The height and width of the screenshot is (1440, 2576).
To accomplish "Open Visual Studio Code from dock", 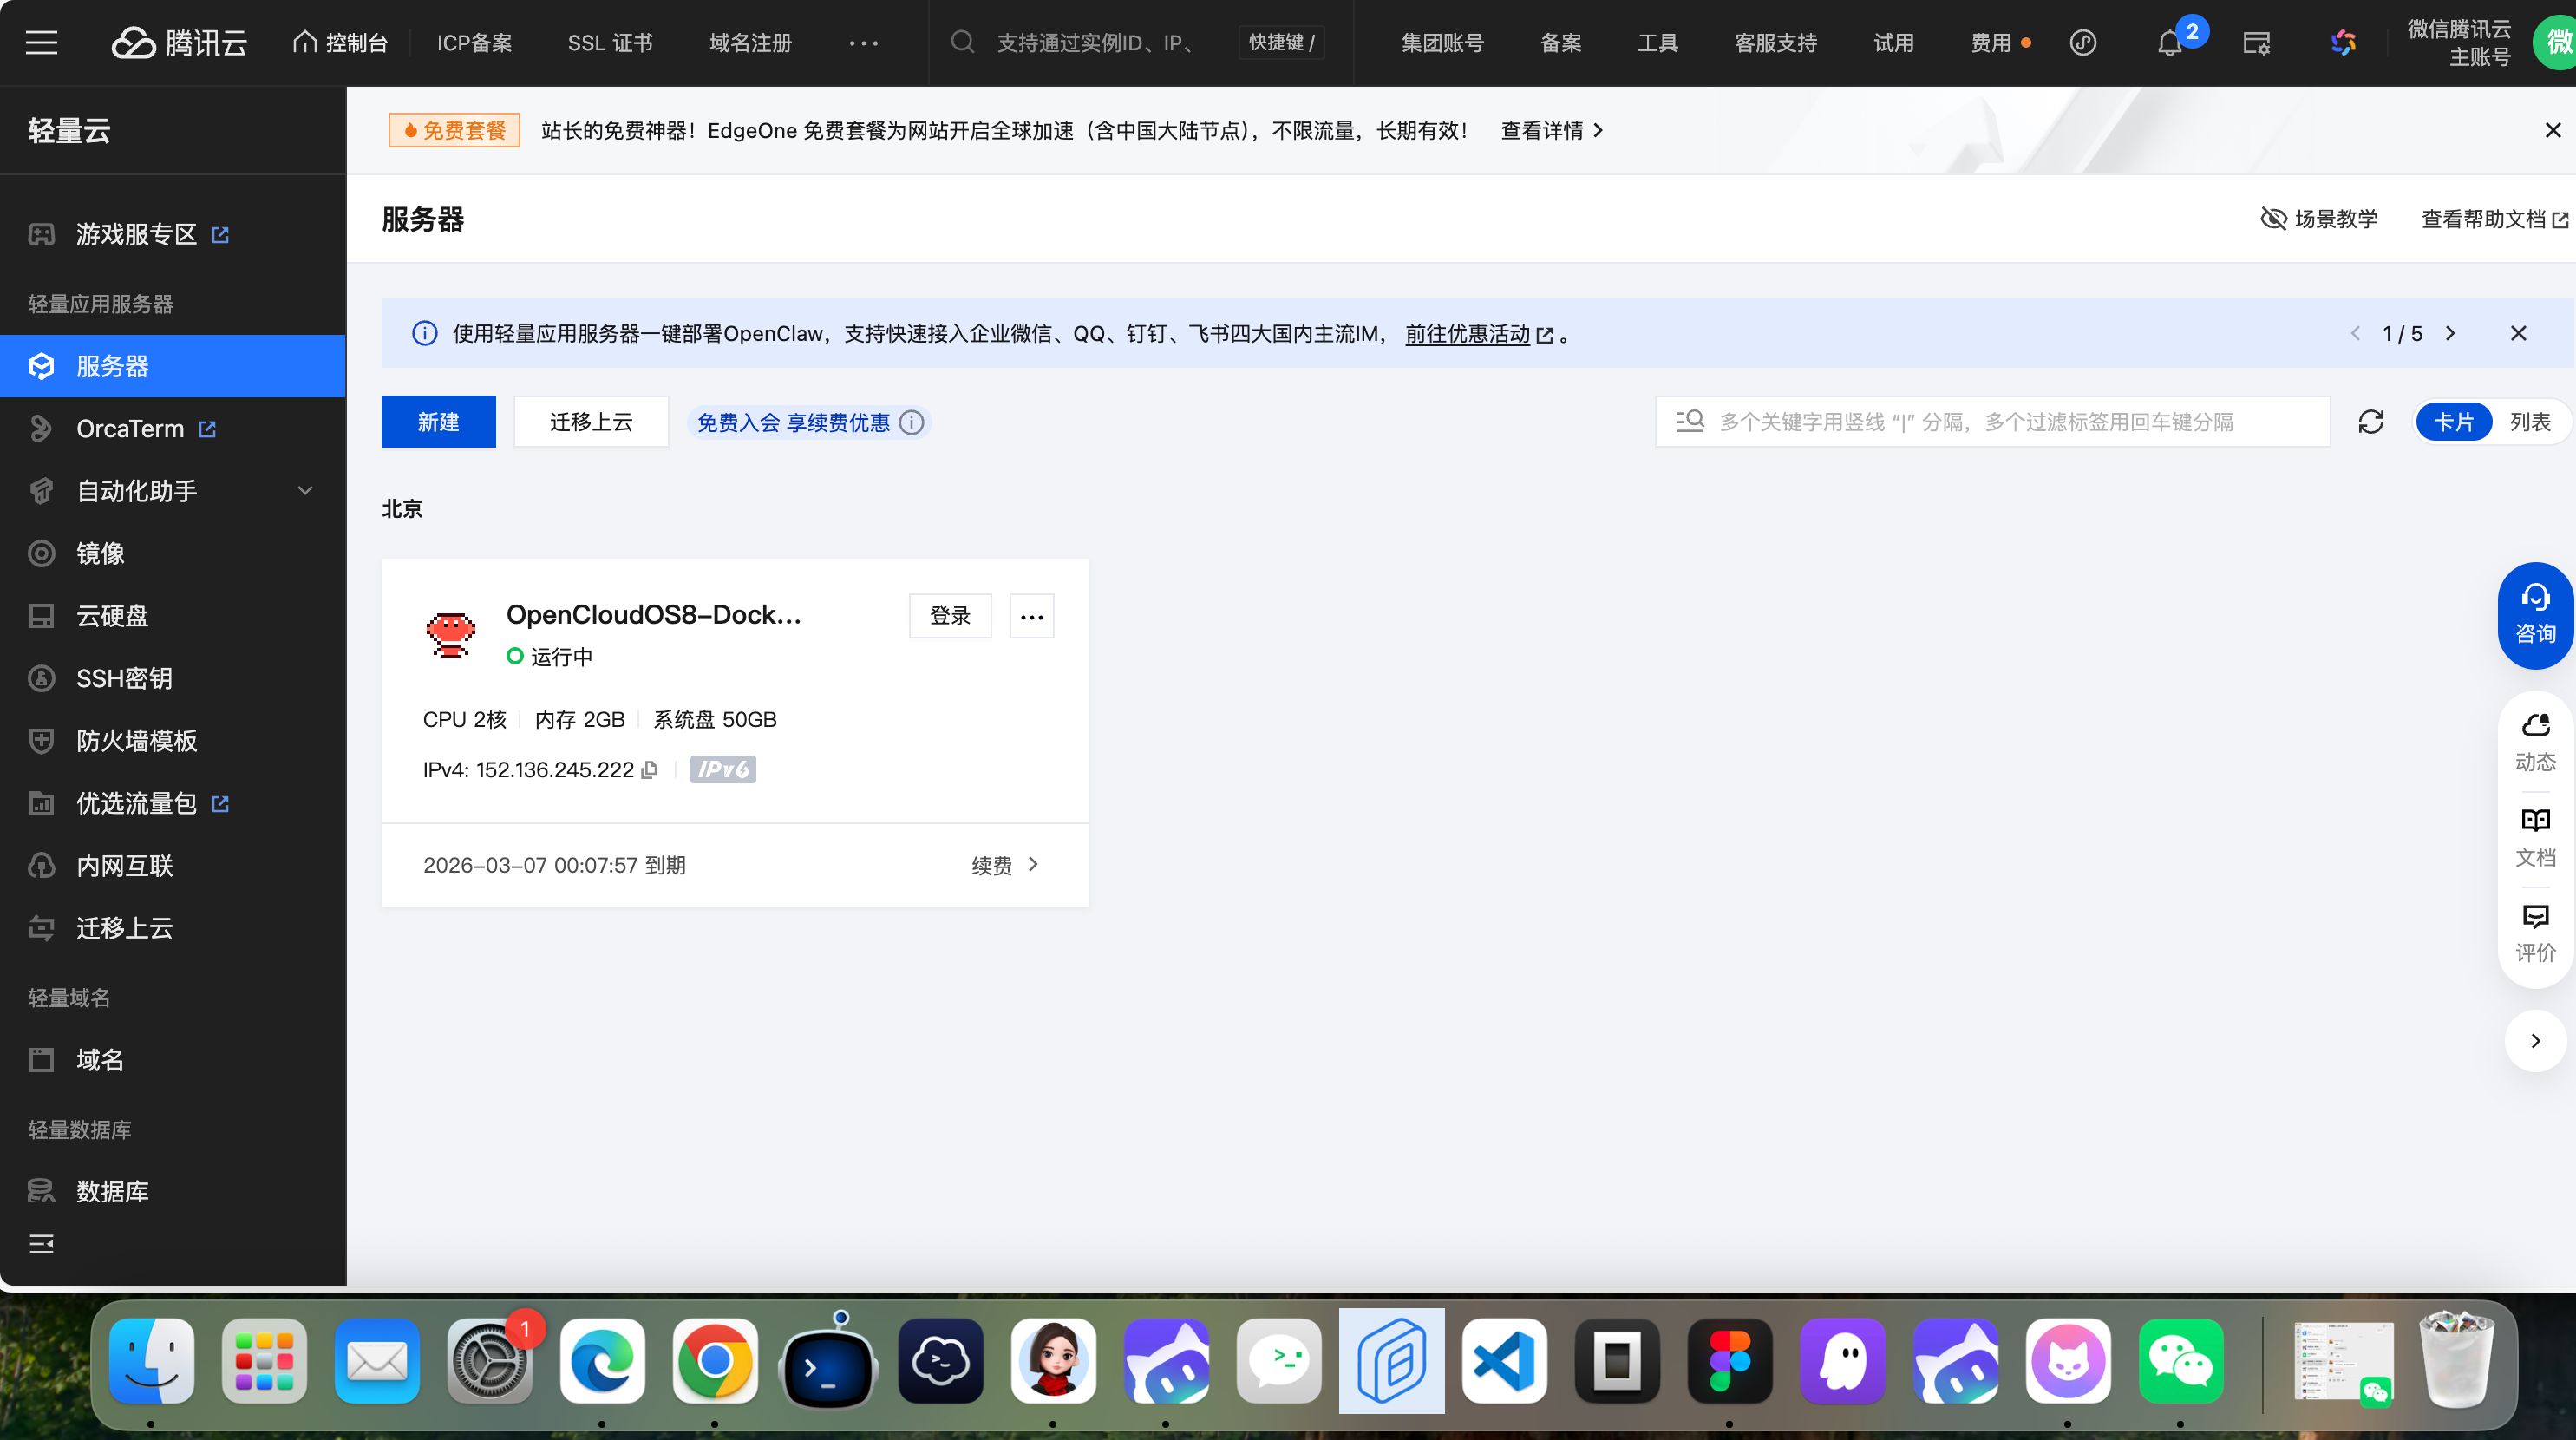I will (1504, 1361).
